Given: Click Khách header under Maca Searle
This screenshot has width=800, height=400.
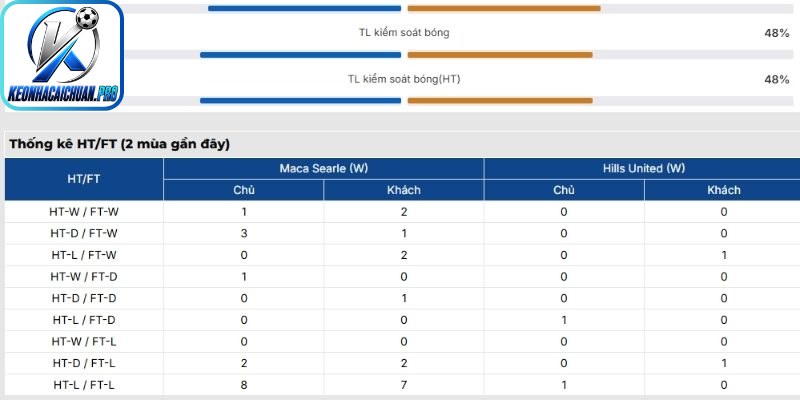Looking at the screenshot, I should tap(404, 190).
